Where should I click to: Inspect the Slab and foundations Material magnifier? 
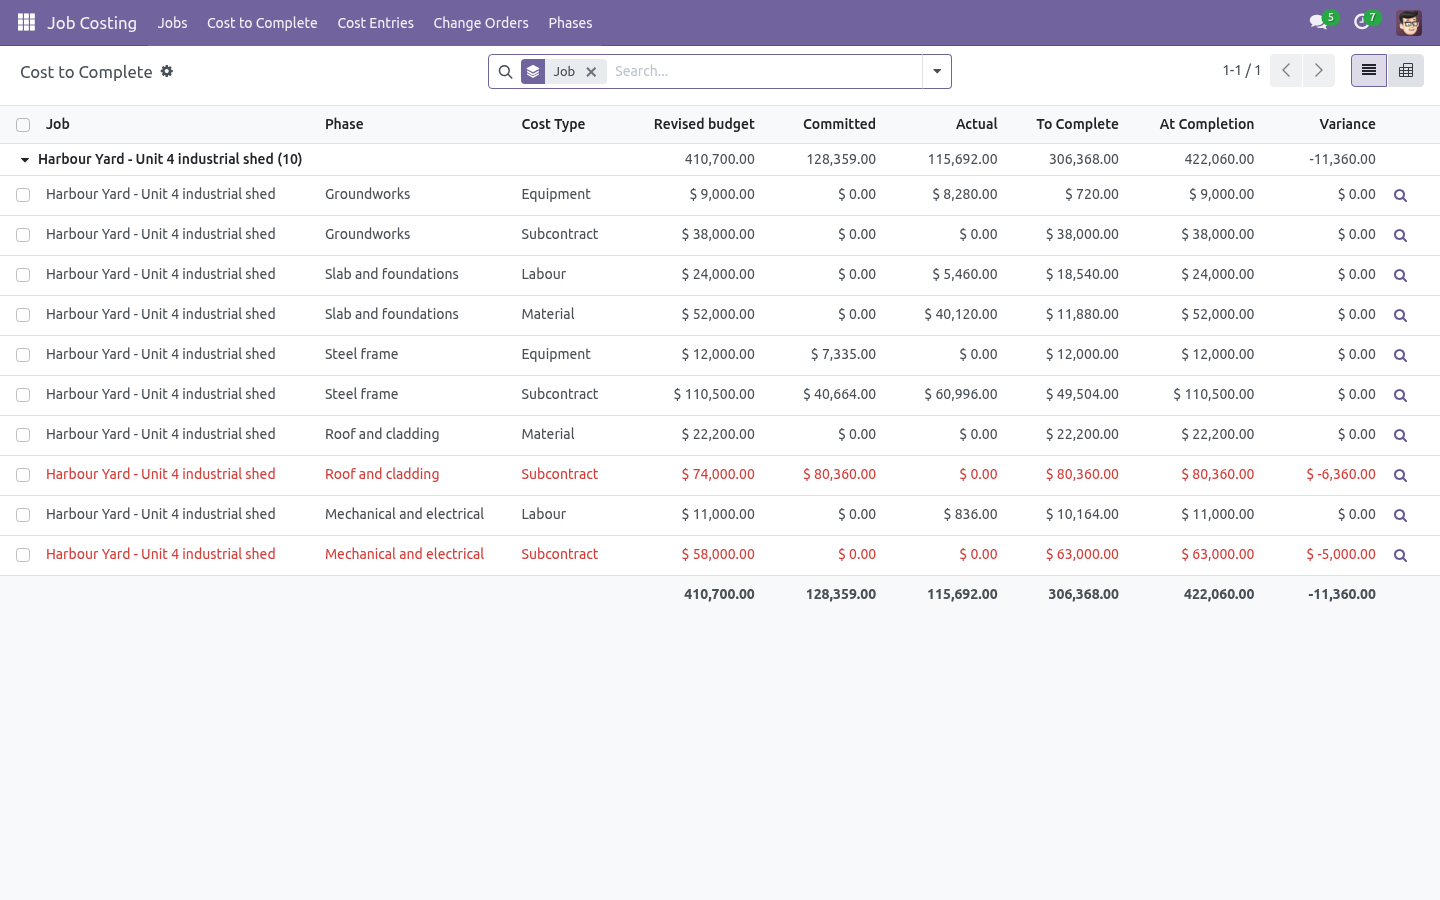coord(1400,316)
